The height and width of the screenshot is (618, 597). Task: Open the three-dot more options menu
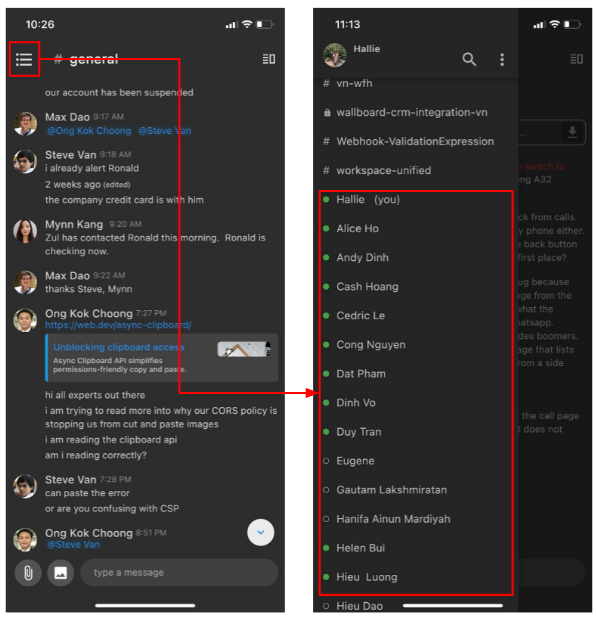pos(502,60)
